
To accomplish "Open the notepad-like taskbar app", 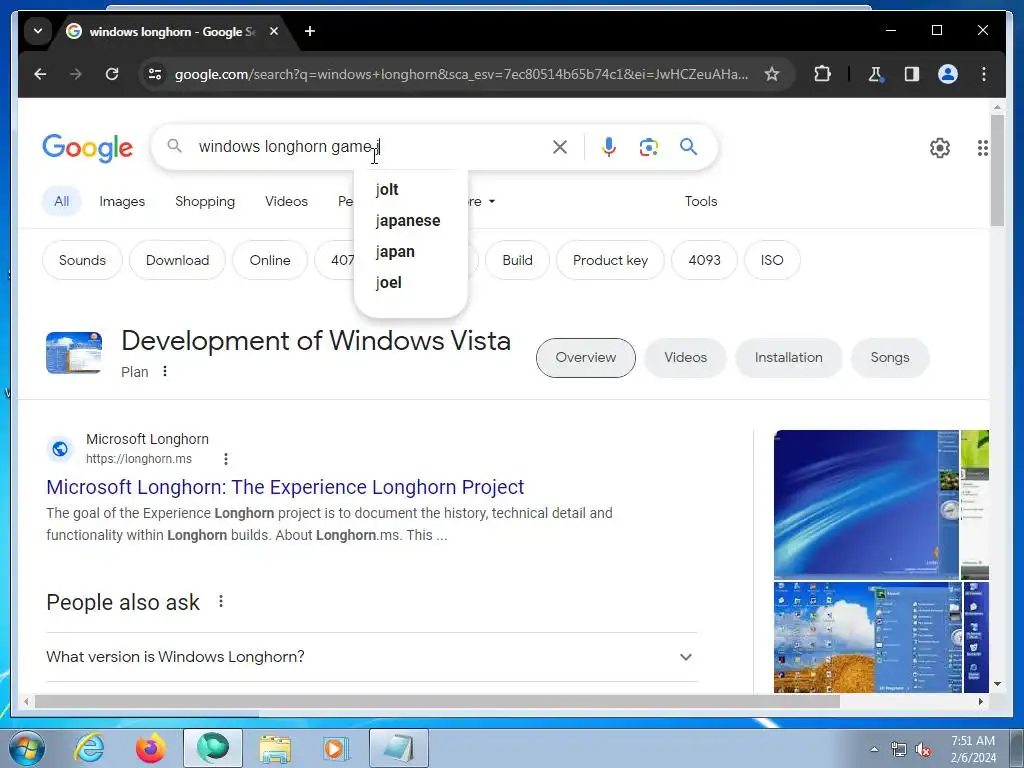I will pos(398,748).
